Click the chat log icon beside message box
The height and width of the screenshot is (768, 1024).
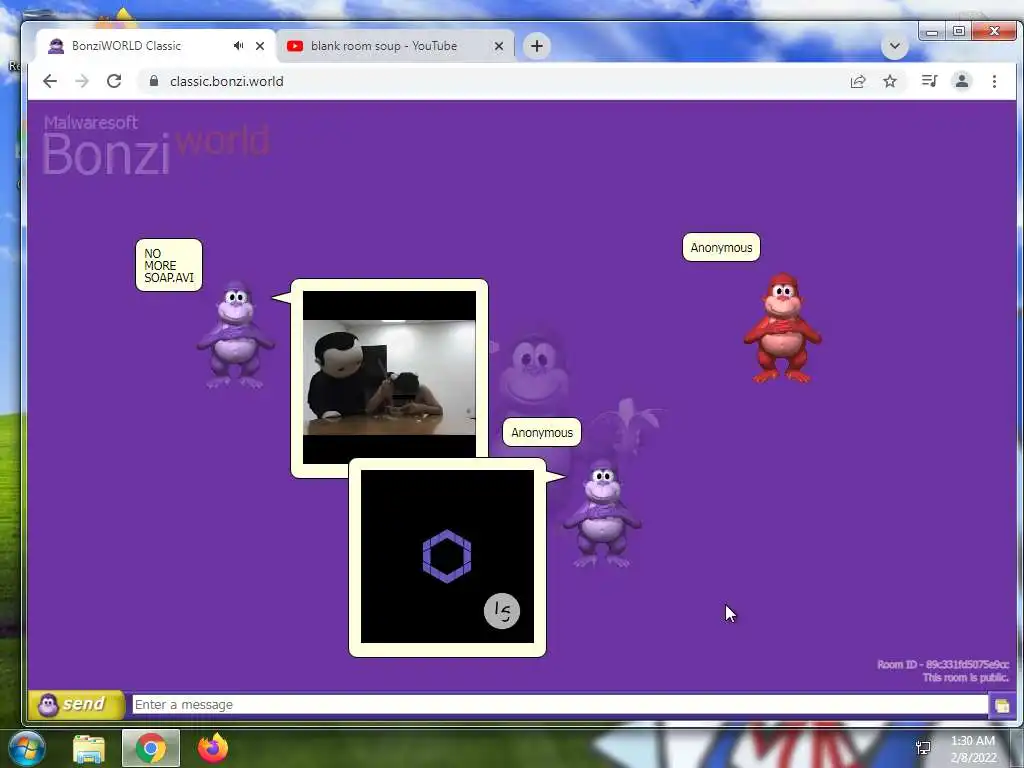(x=1002, y=705)
